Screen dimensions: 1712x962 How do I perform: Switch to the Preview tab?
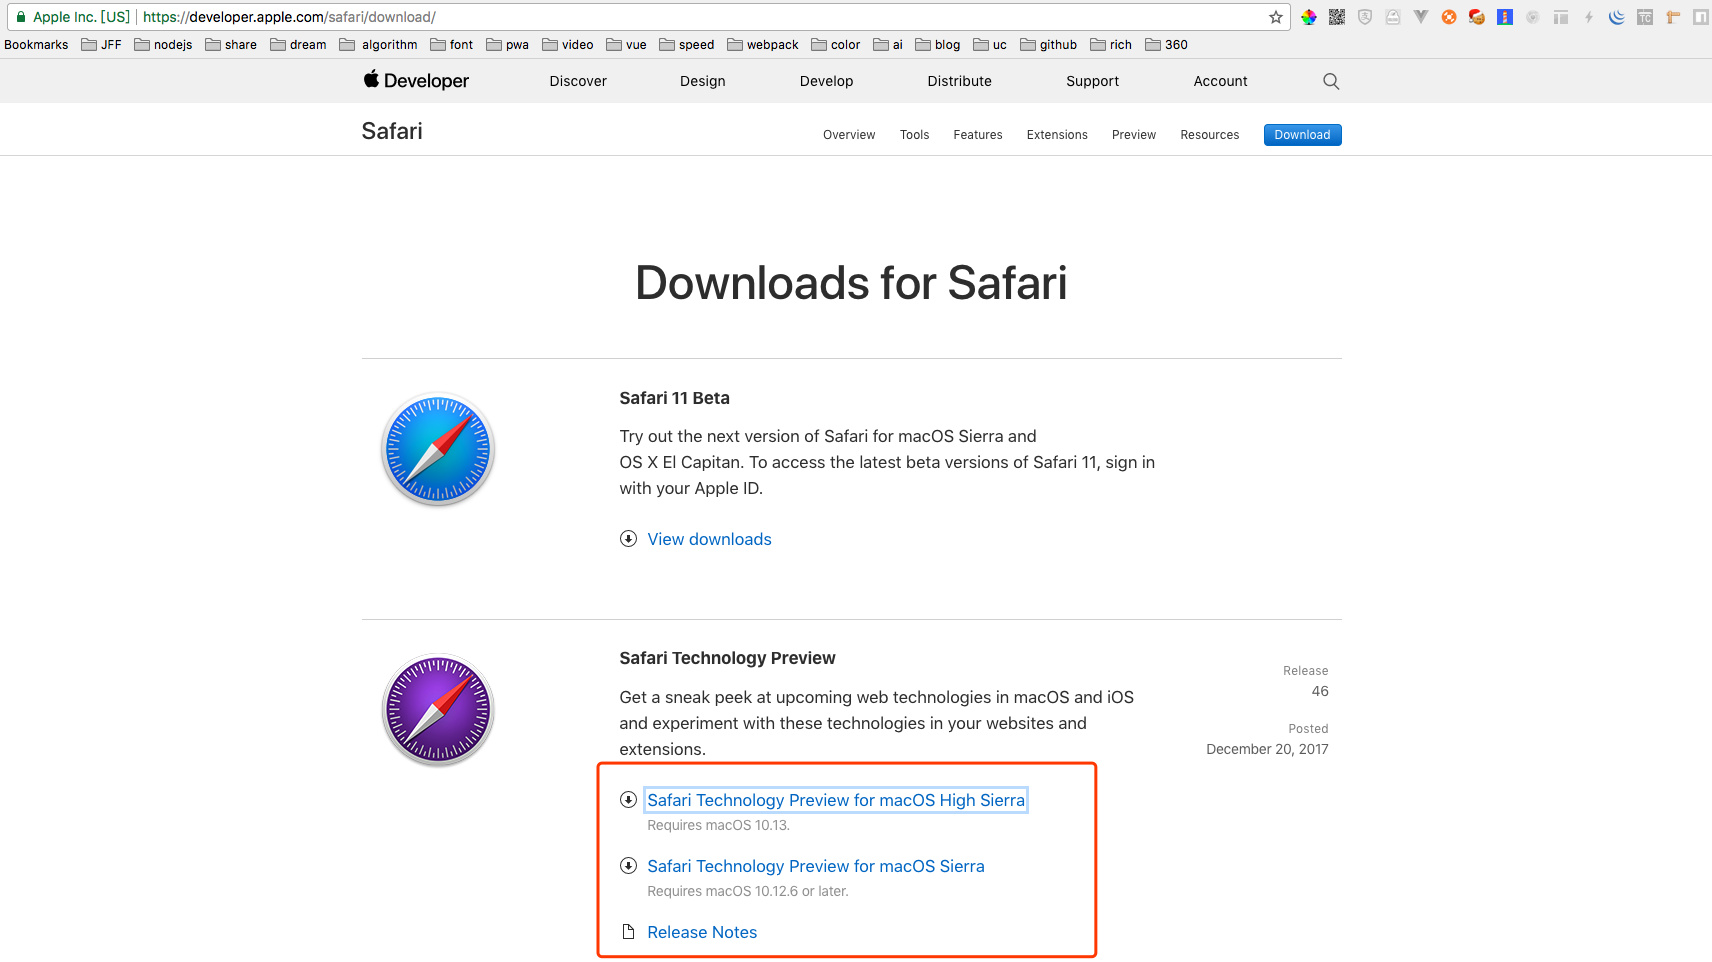tap(1134, 135)
